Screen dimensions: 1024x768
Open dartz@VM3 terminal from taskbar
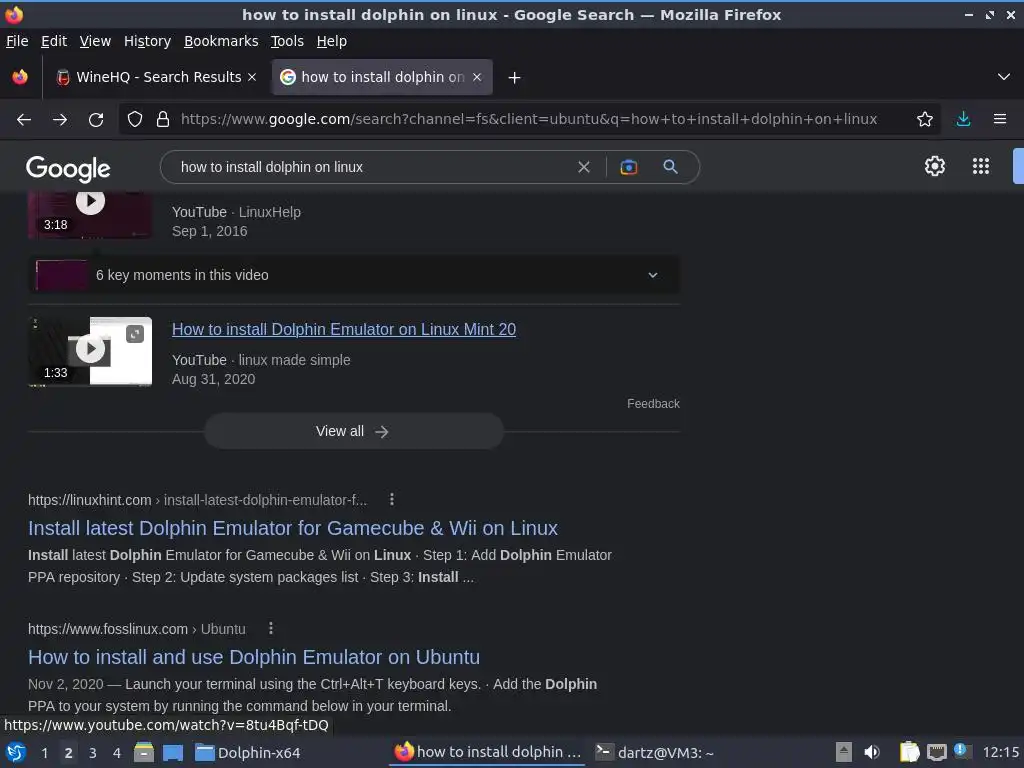(x=655, y=753)
